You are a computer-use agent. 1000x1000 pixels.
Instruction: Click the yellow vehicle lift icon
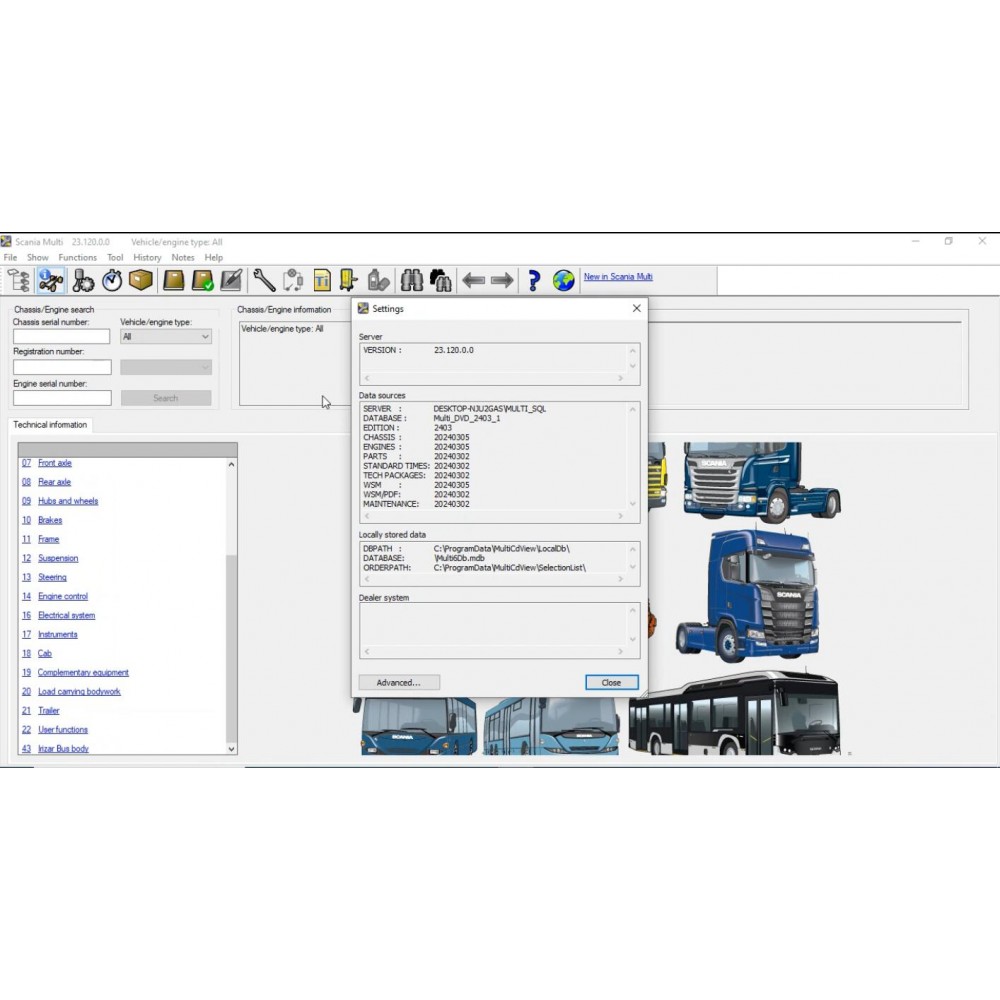349,280
